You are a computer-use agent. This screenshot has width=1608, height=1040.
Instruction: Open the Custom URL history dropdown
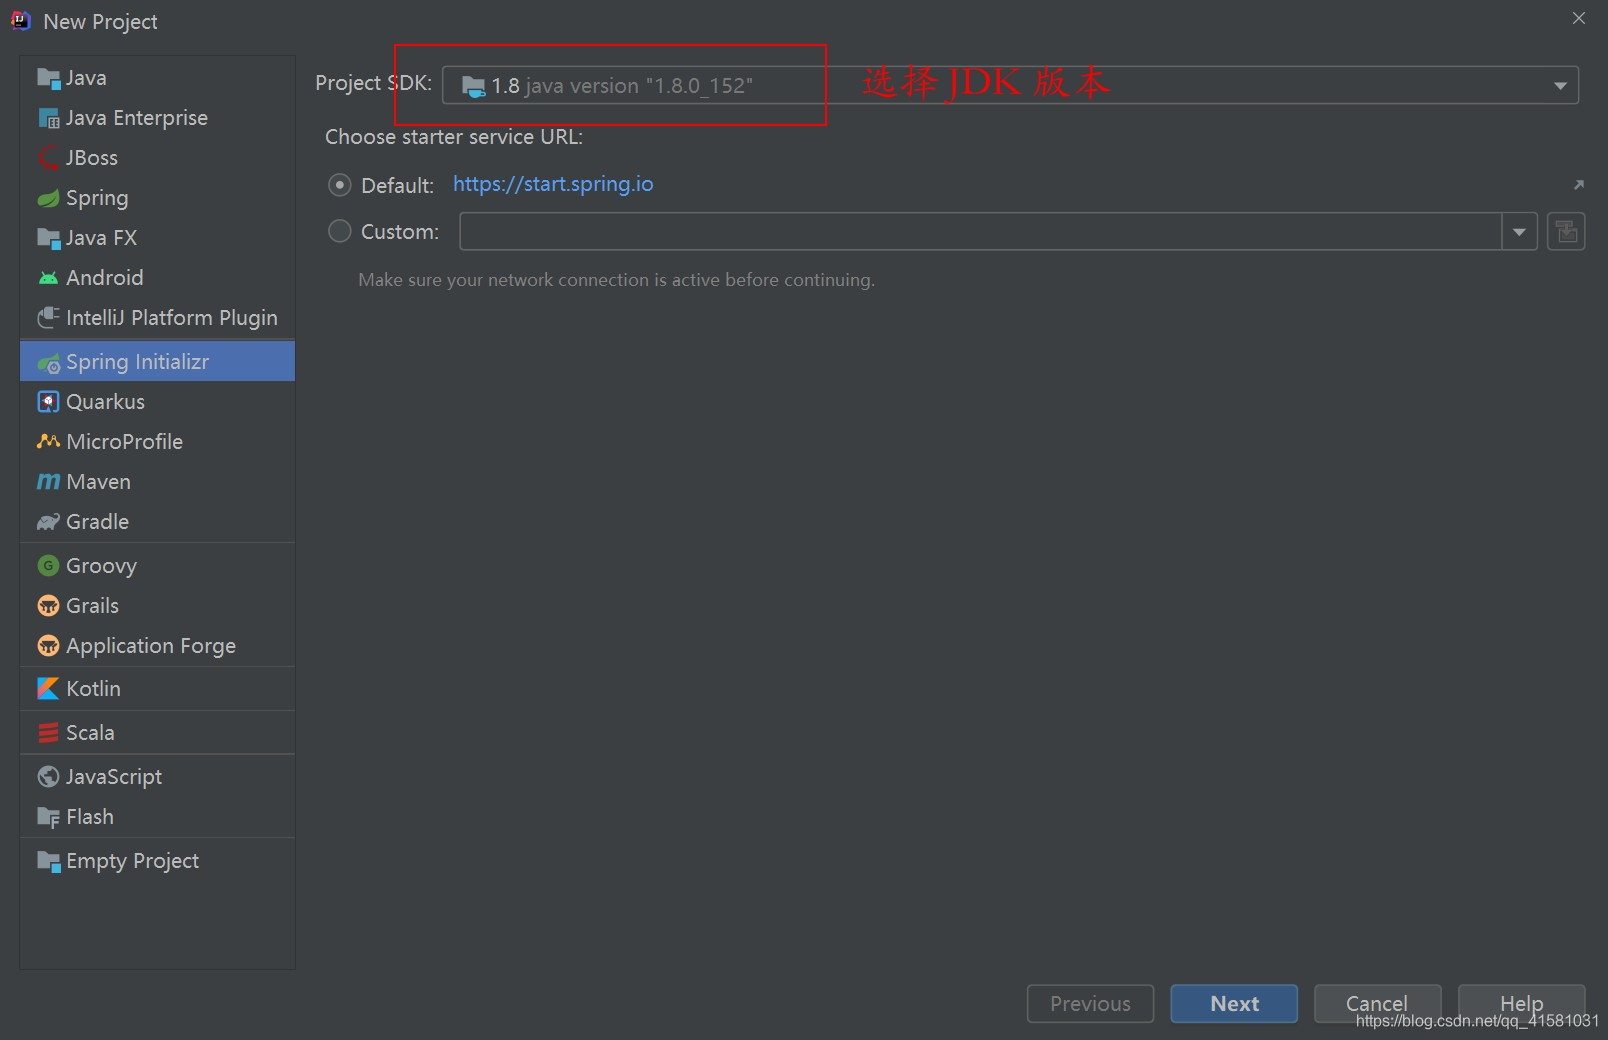(x=1519, y=232)
